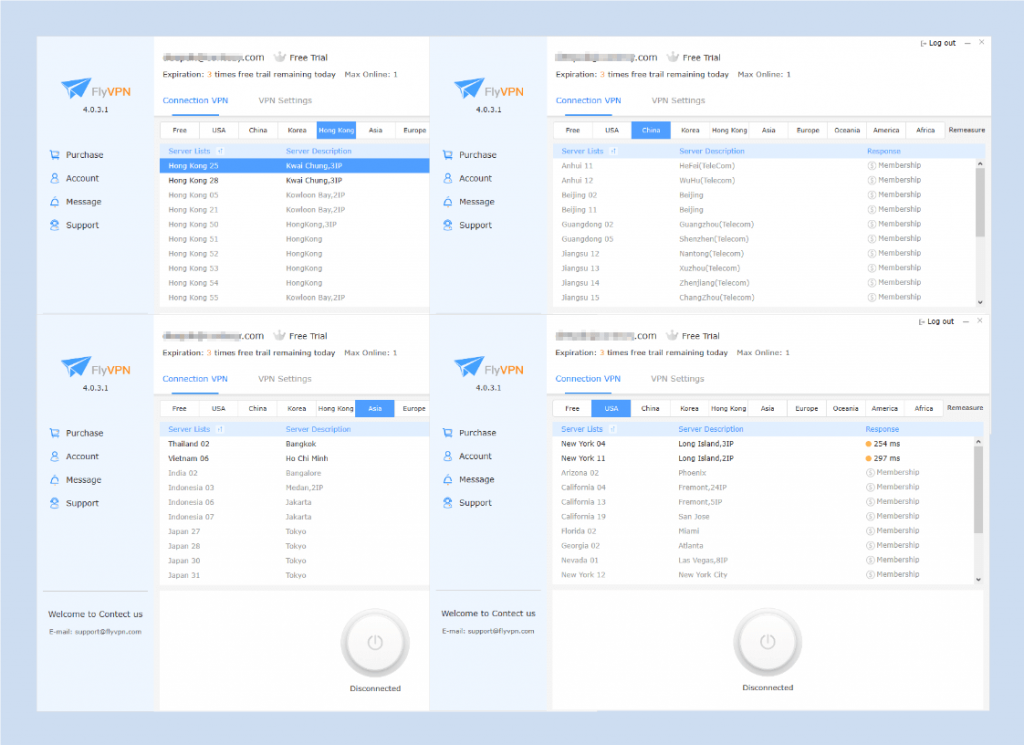Image resolution: width=1024 pixels, height=745 pixels.
Task: Select the Florida 02 Miami server
Action: click(x=763, y=531)
